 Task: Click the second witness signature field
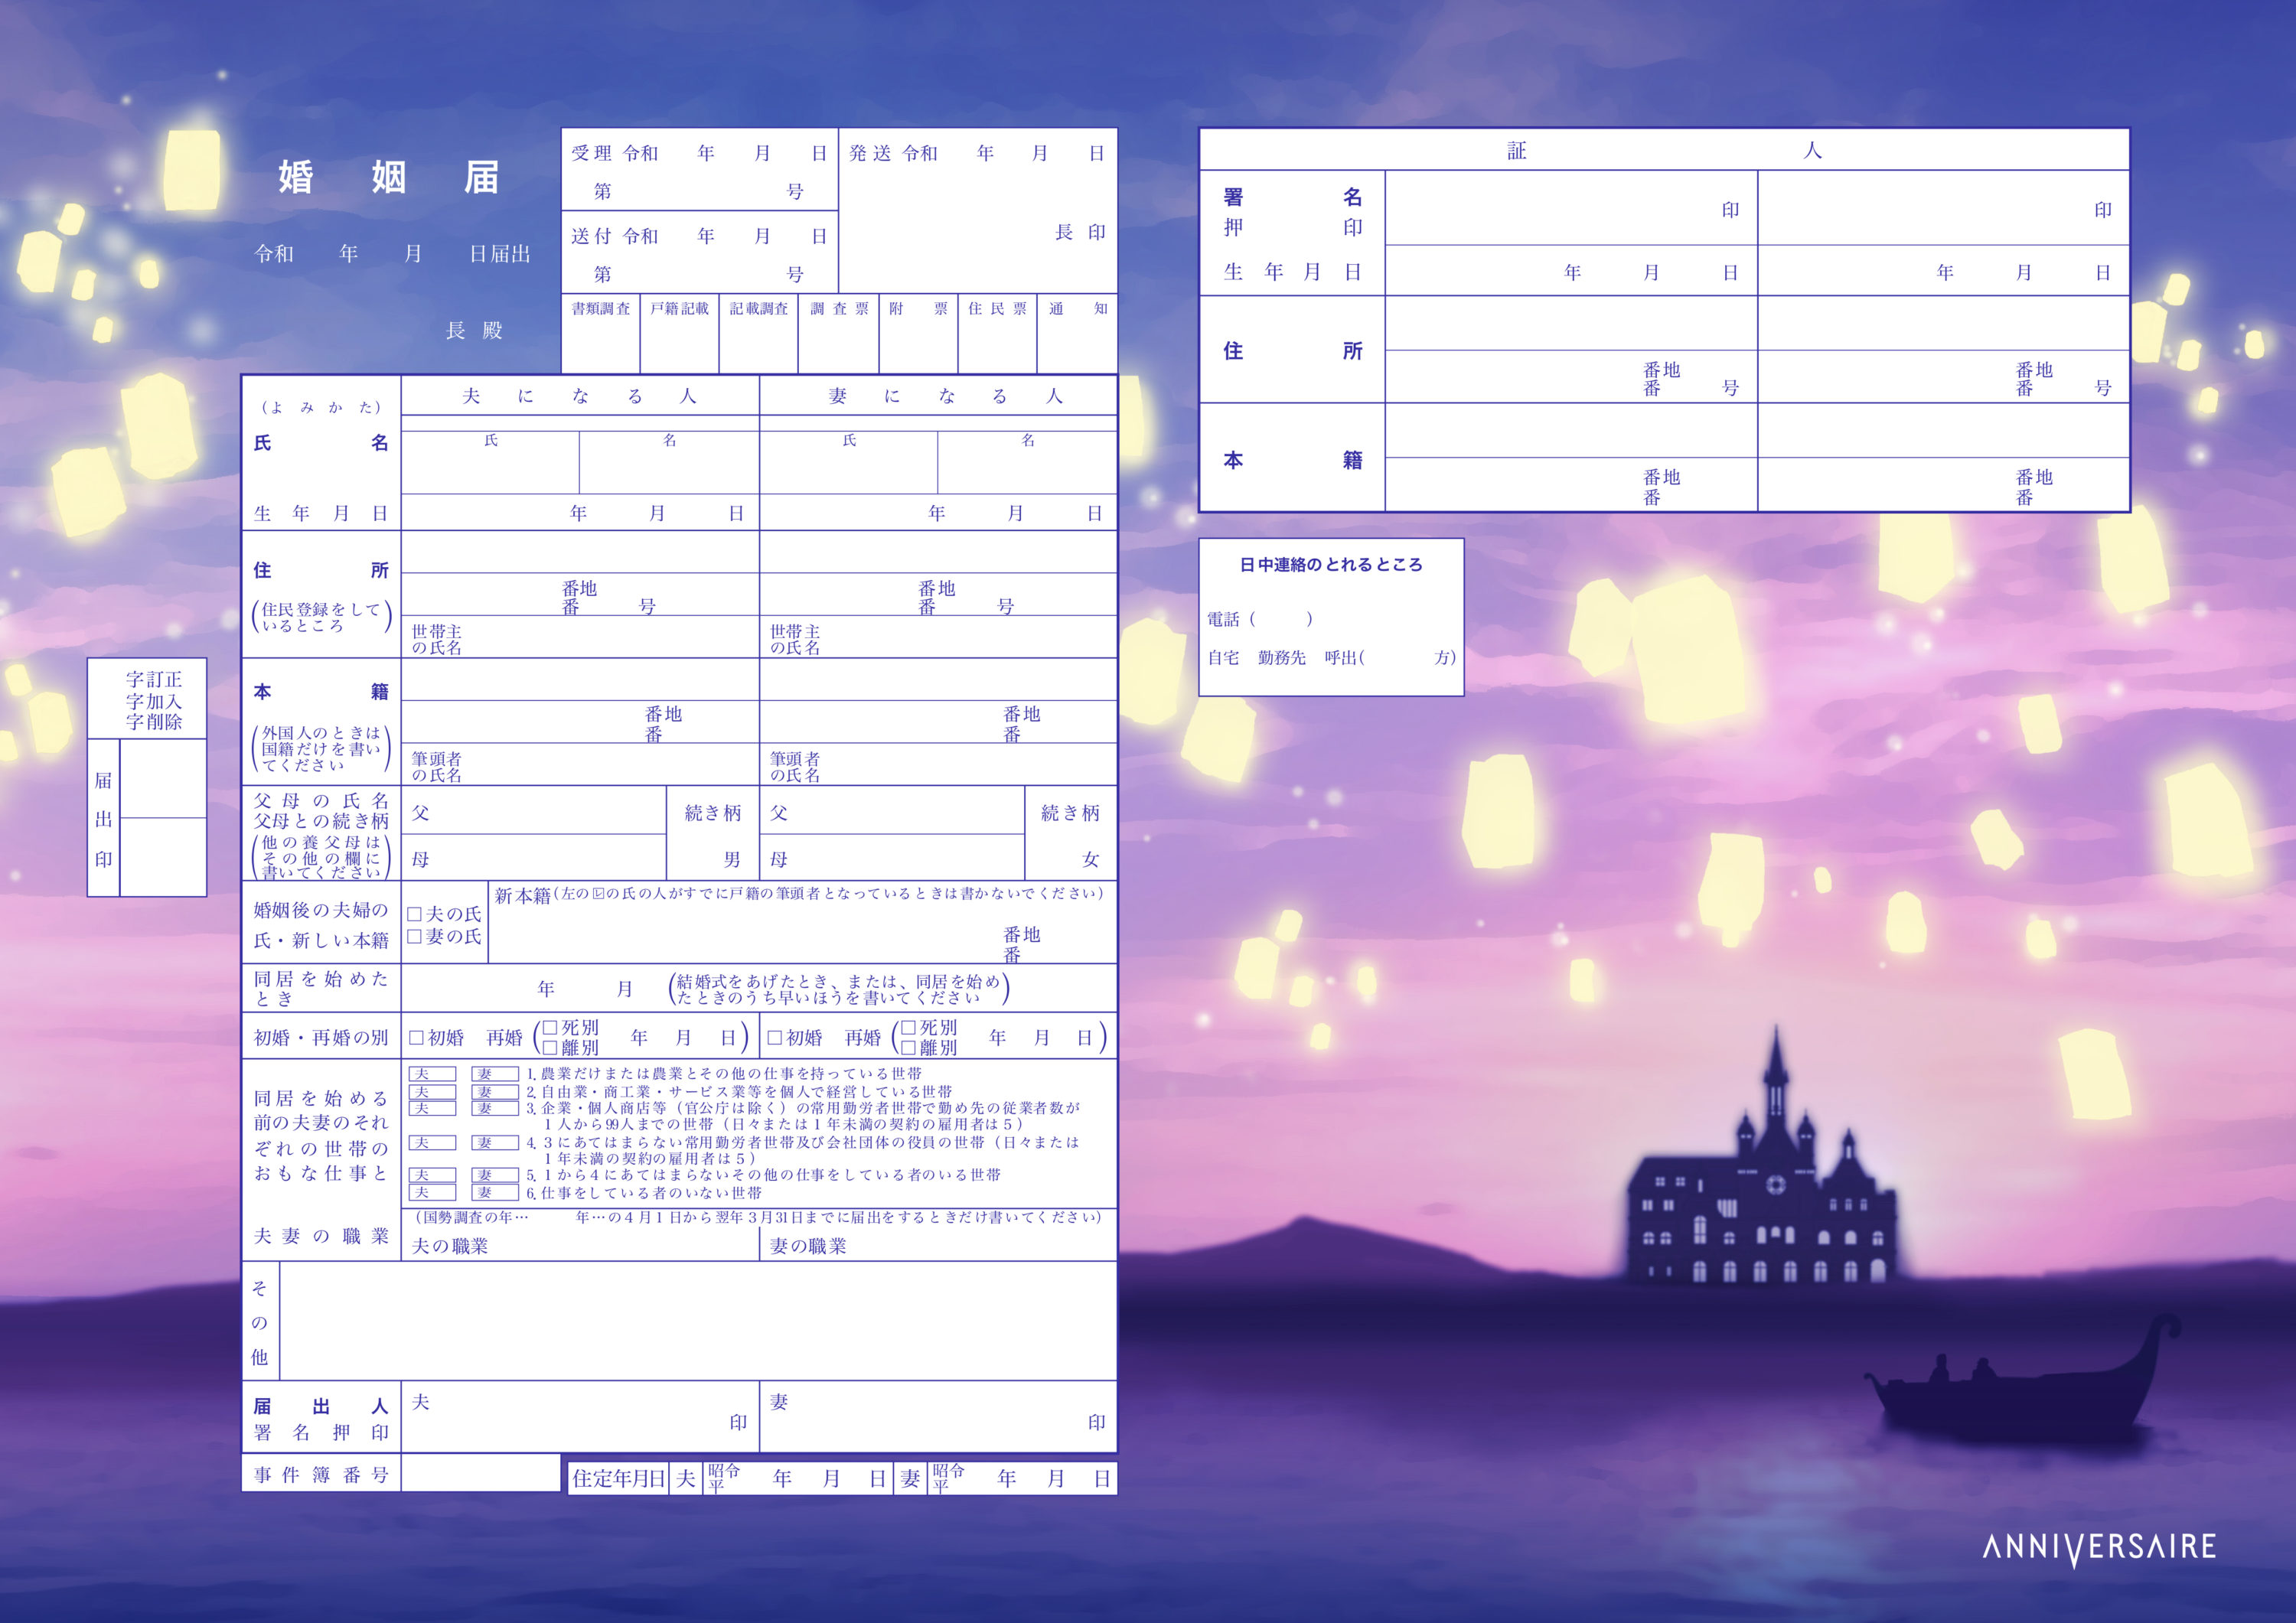(x=1943, y=208)
